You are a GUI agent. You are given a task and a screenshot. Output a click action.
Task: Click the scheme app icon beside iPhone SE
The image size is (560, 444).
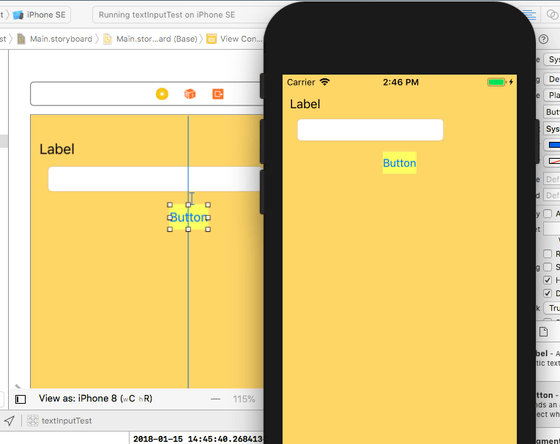18,15
